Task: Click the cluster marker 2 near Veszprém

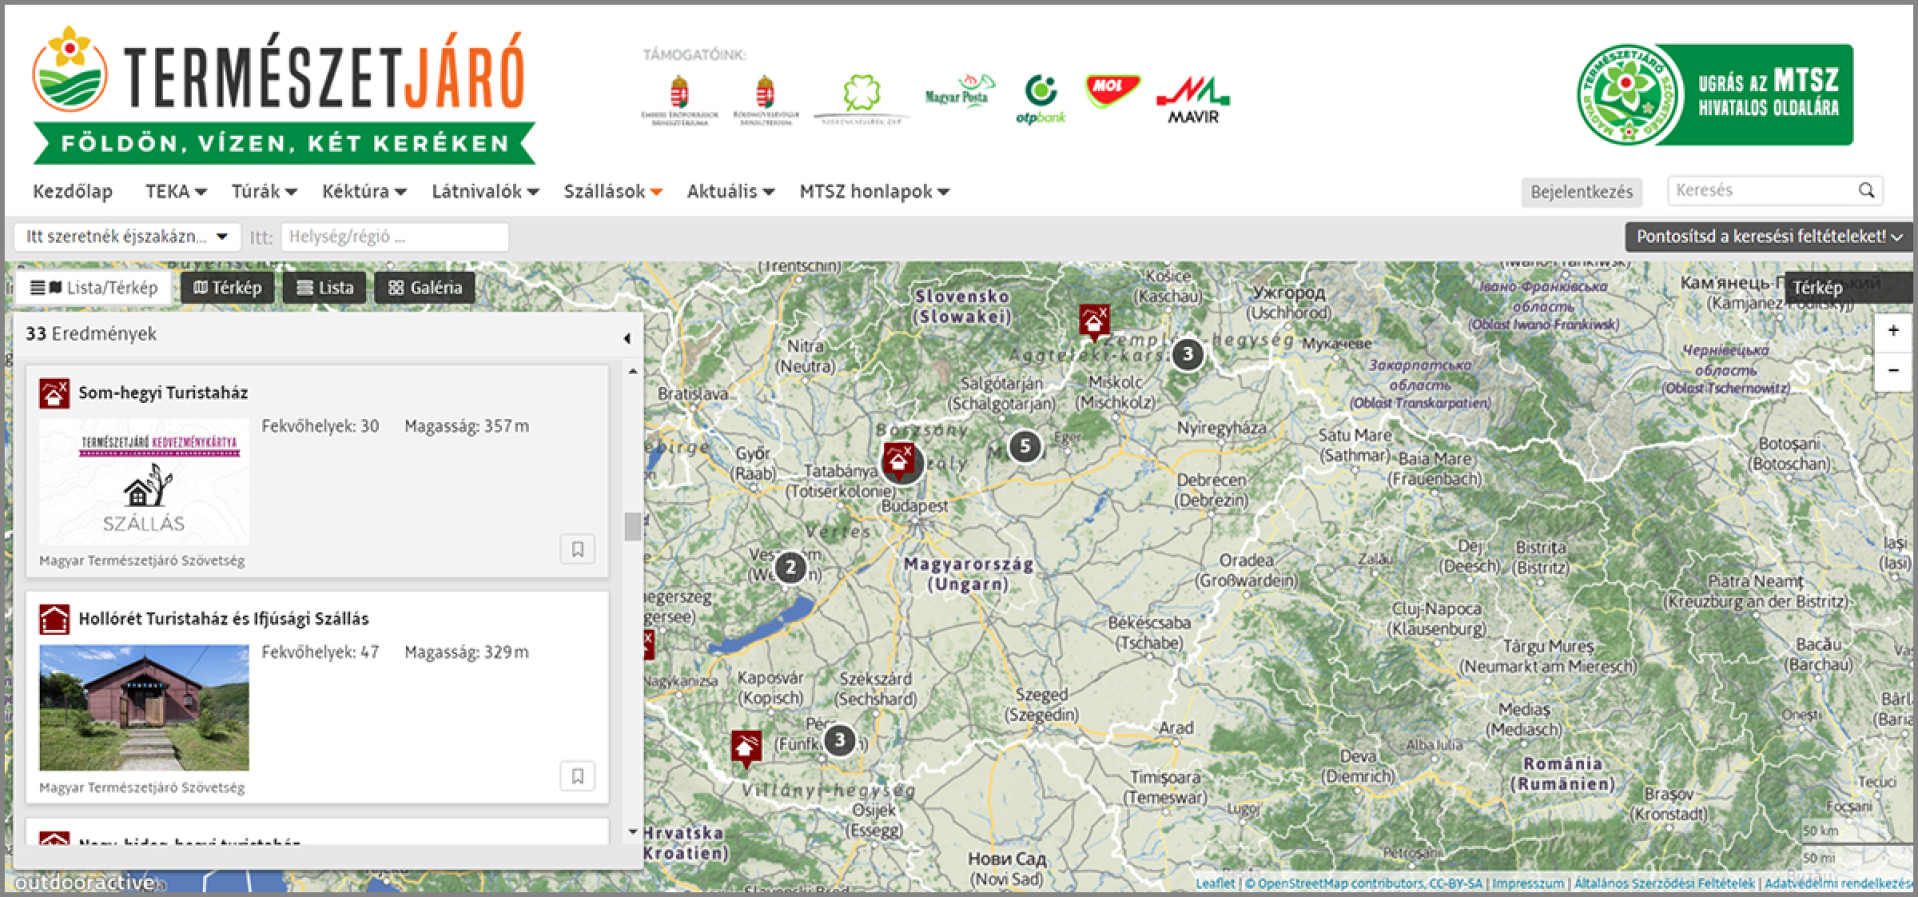Action: pyautogui.click(x=790, y=568)
